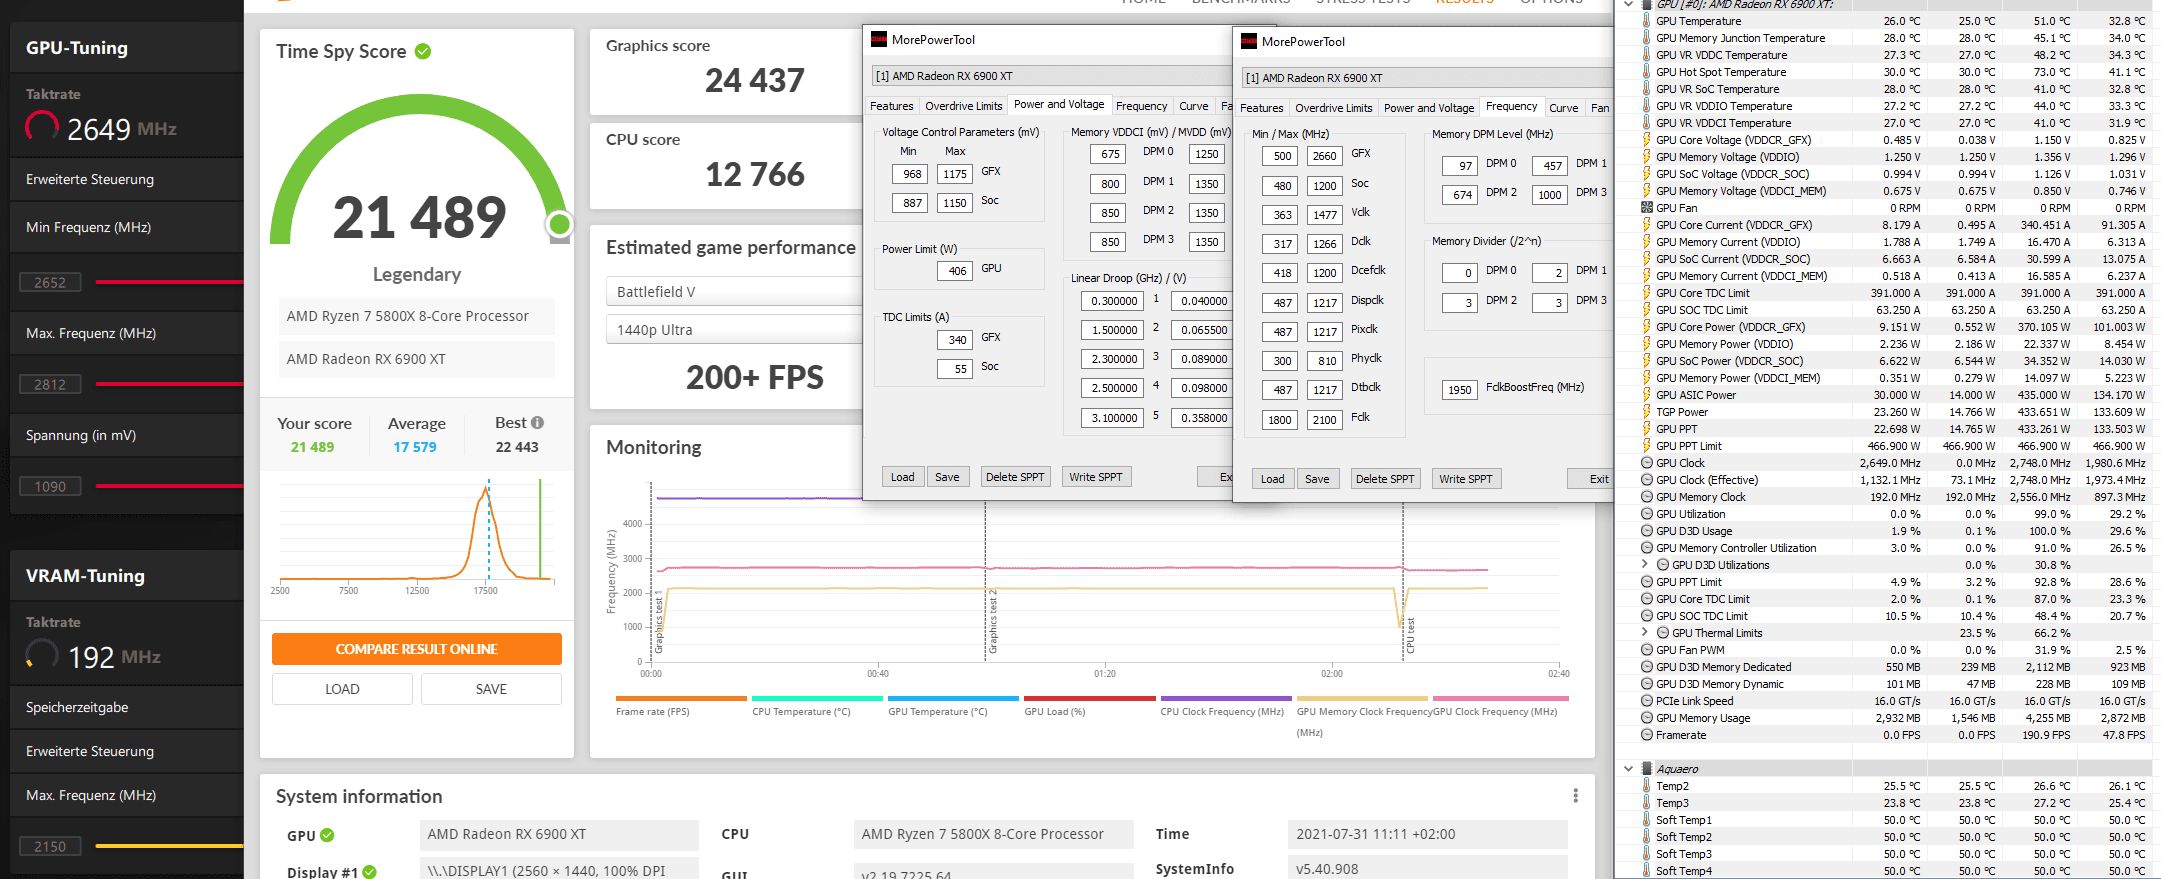Click the green check beside Display #1
The image size is (2161, 879).
[x=369, y=872]
